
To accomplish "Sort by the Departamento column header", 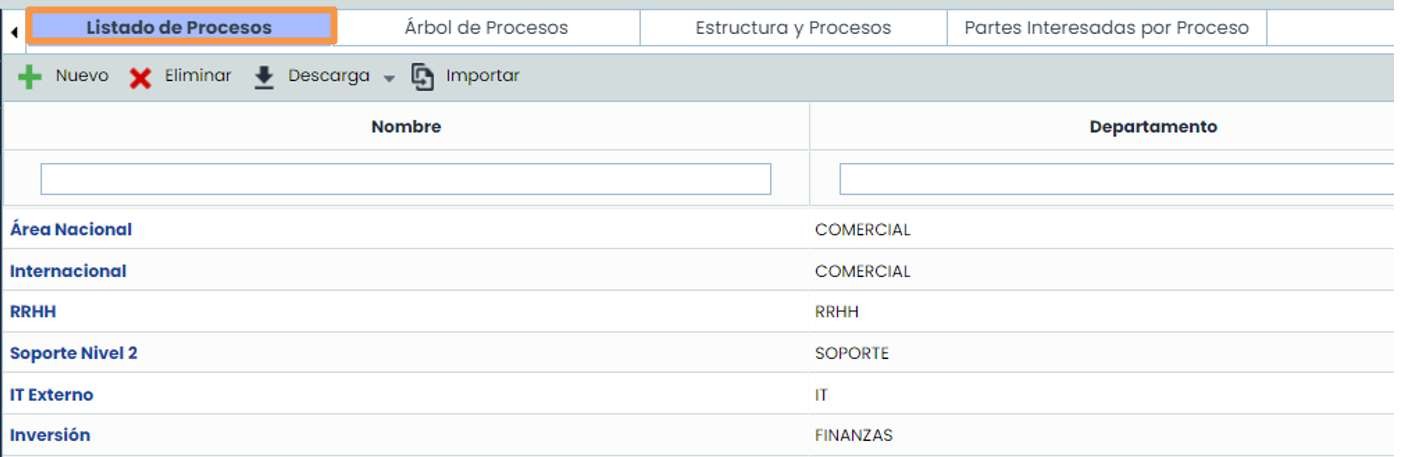I will click(1153, 127).
